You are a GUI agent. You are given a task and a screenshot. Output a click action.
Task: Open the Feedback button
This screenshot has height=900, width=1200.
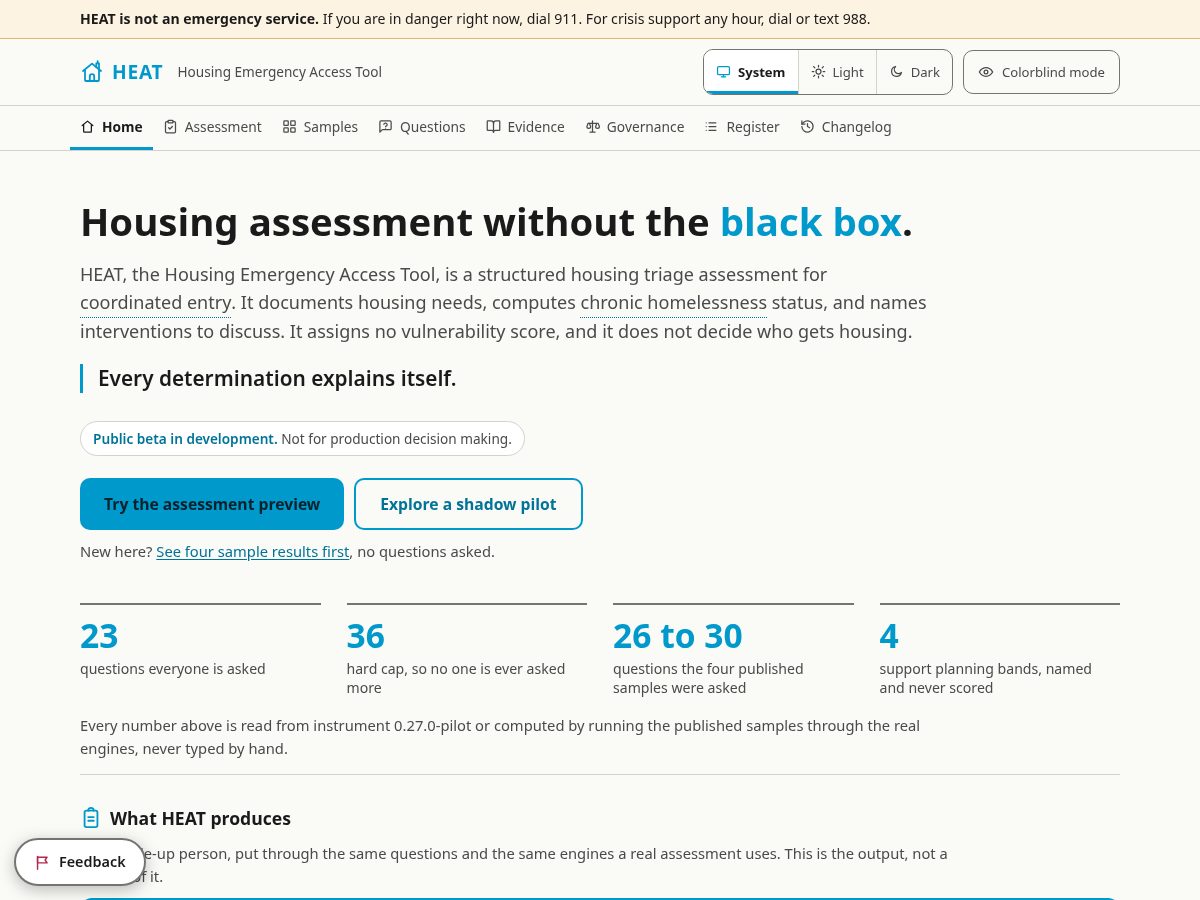[x=80, y=862]
